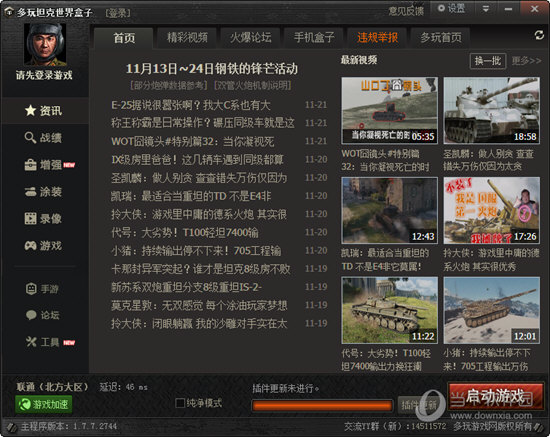The height and width of the screenshot is (437, 550).
Task: Click the 登录 login link in title bar
Action: pos(118,13)
